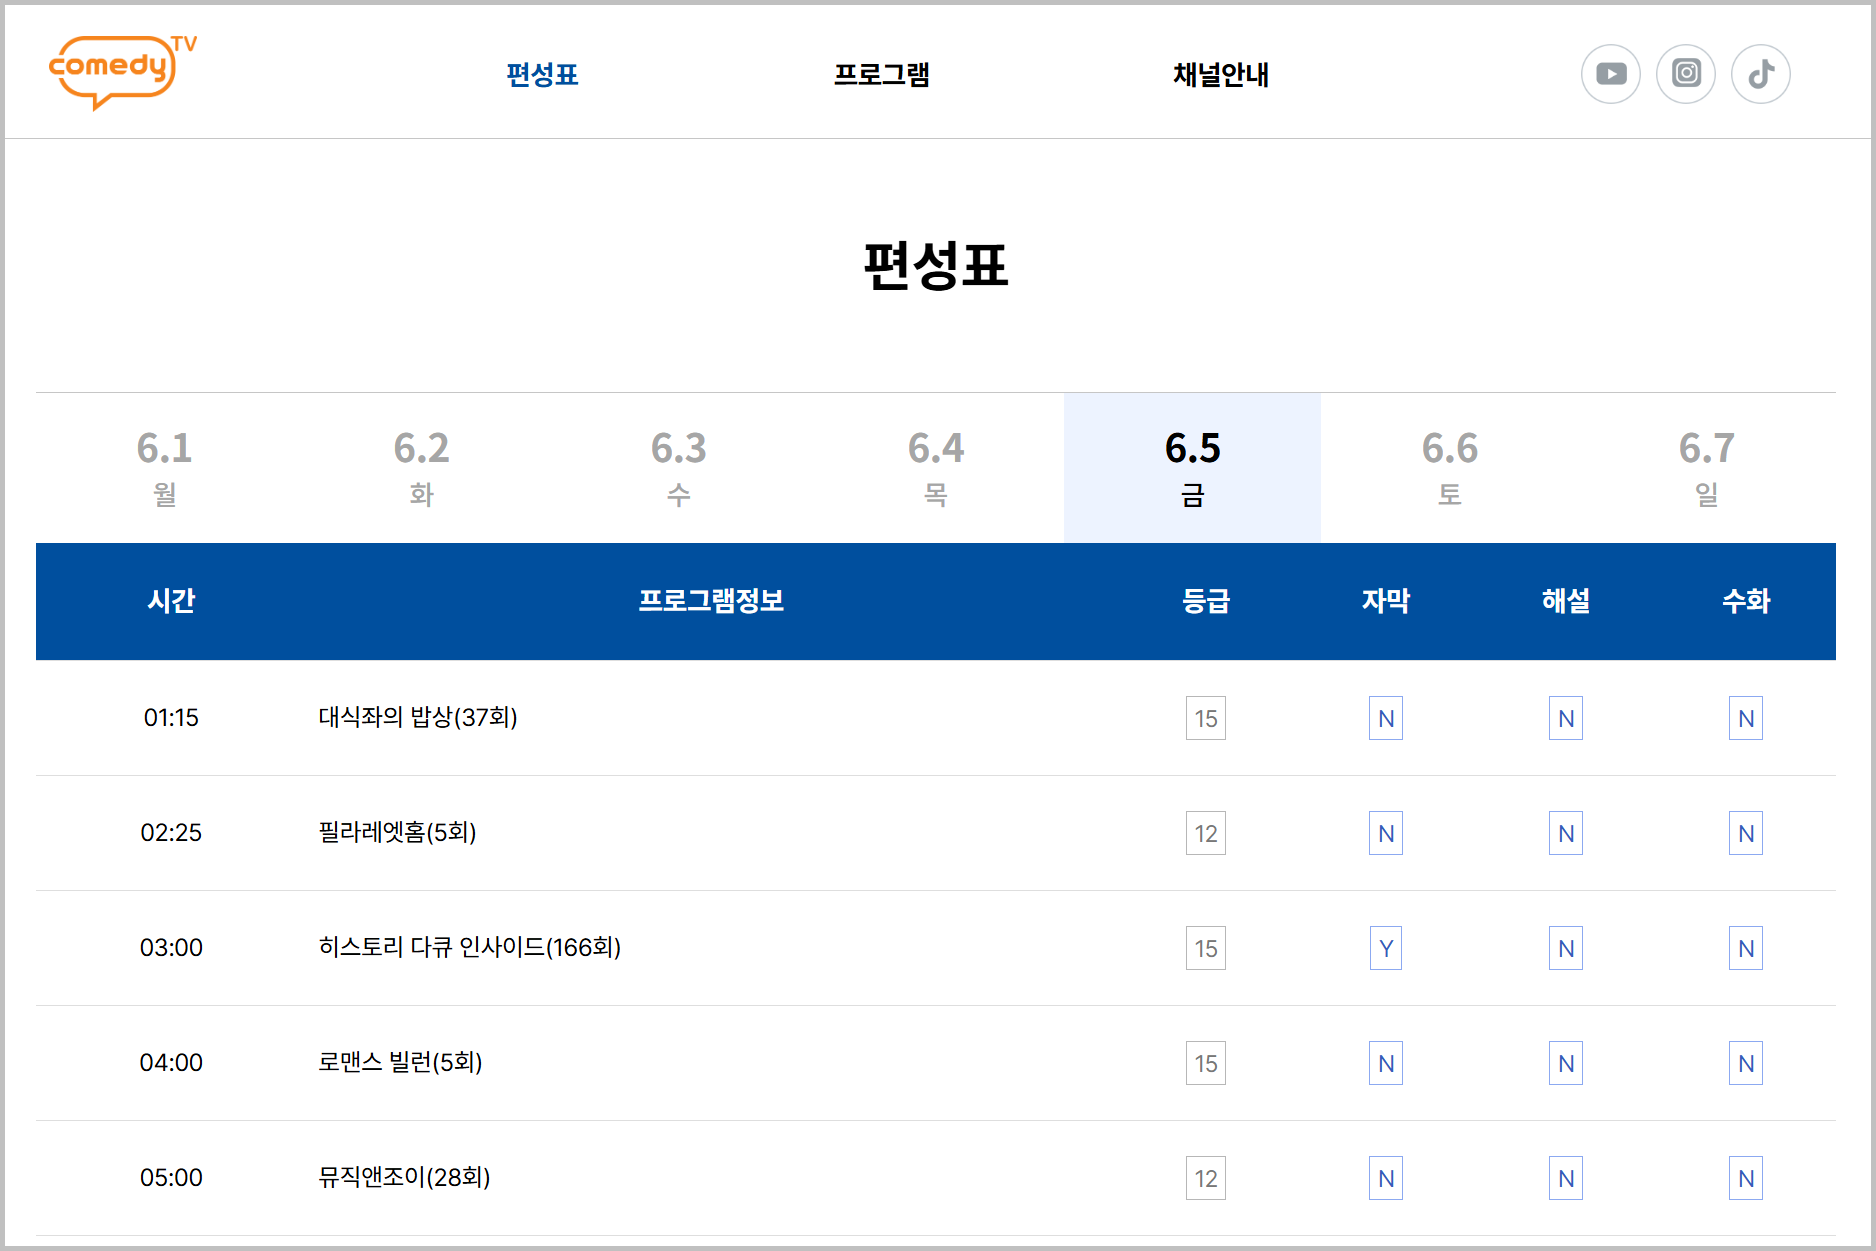The height and width of the screenshot is (1251, 1876).
Task: Click the 12 rating badge for 필라레엣홈
Action: (x=1206, y=833)
